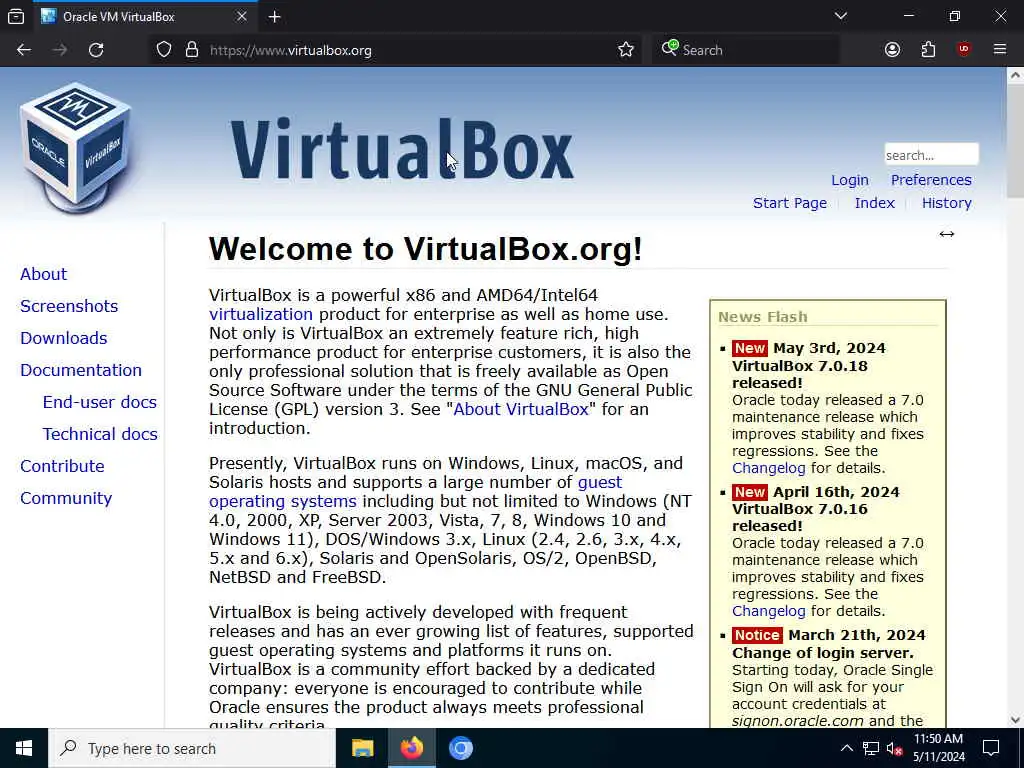Follow the 'About VirtualBox' link

[x=520, y=409]
